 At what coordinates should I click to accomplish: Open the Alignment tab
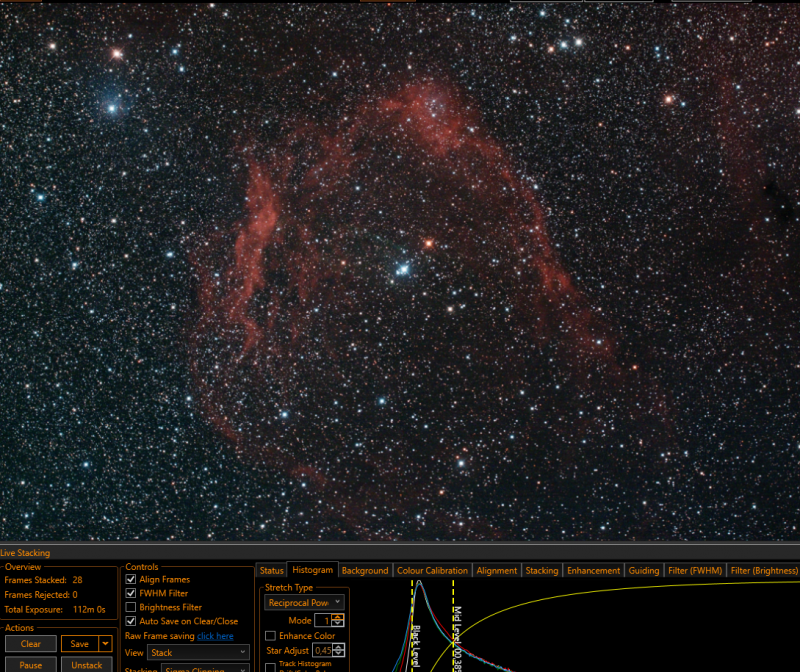496,570
